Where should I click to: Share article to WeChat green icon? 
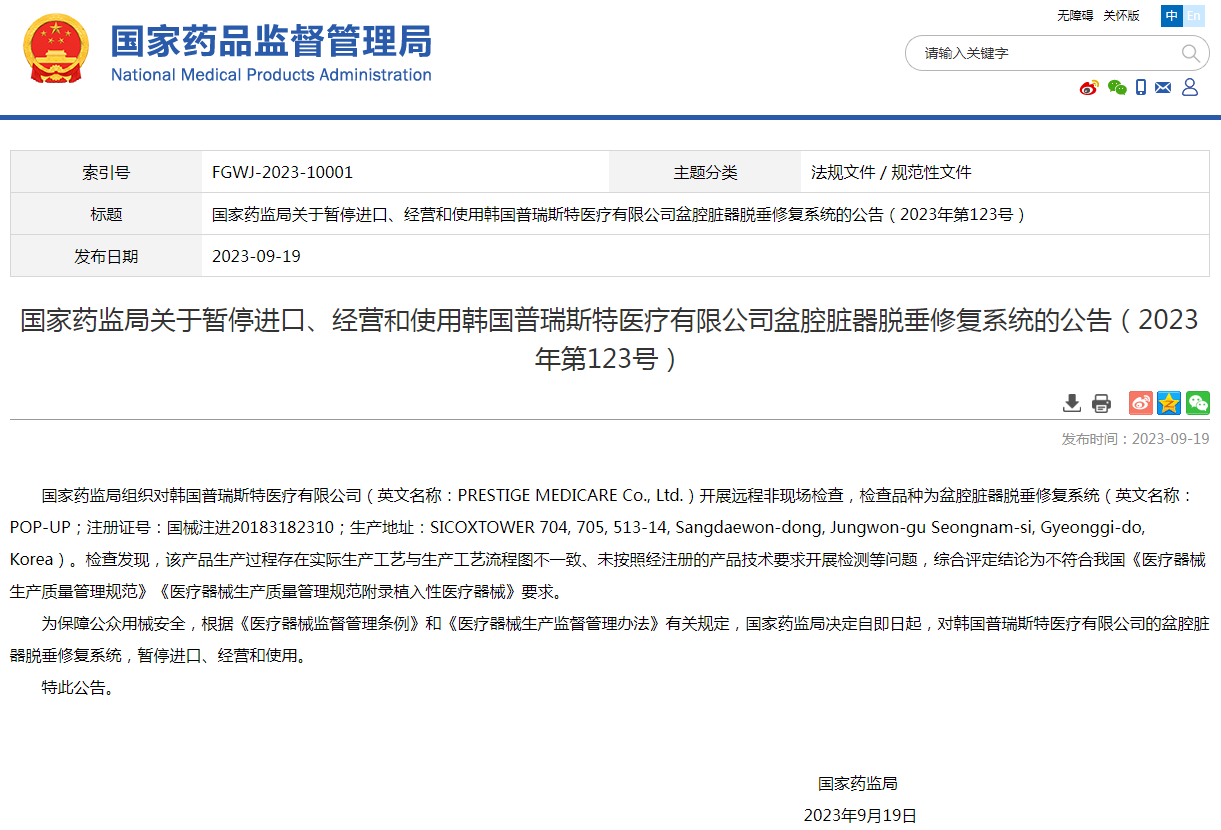1198,403
